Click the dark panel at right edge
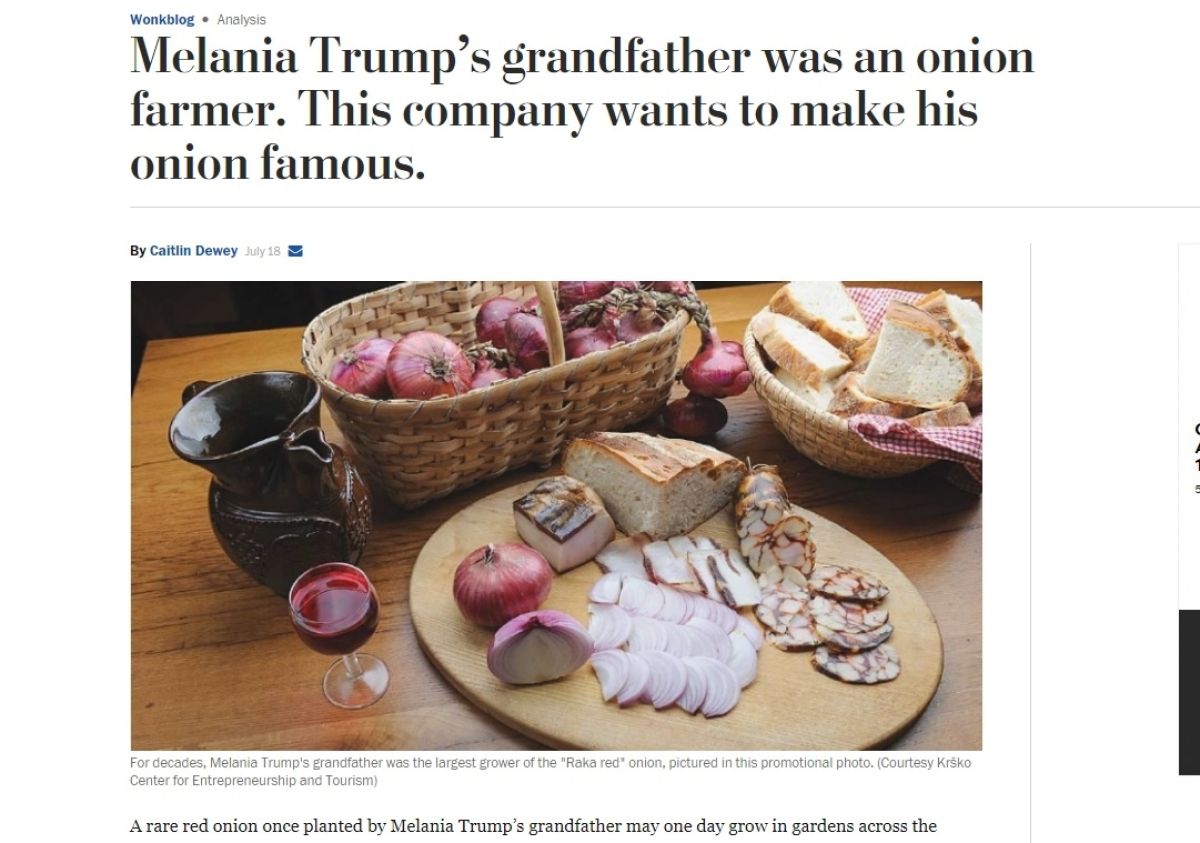The image size is (1200, 843). pos(1189,692)
